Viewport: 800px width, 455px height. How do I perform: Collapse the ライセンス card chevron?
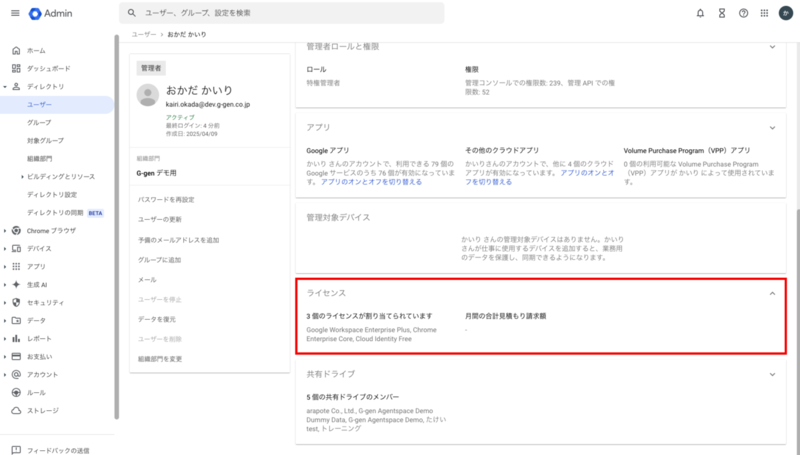(772, 293)
